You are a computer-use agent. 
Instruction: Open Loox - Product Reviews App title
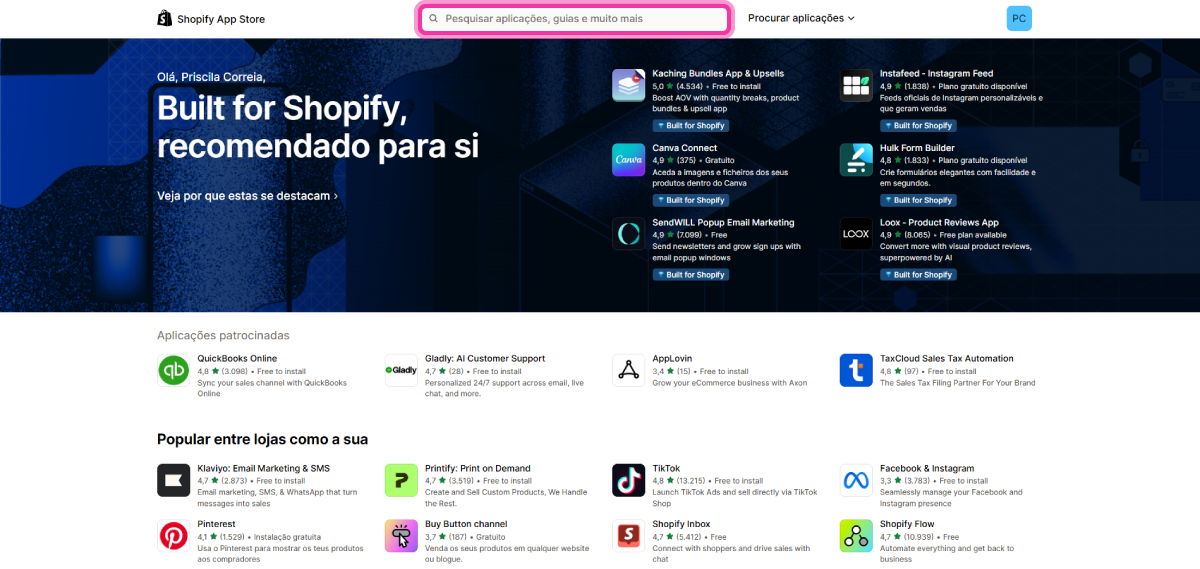pyautogui.click(x=939, y=222)
